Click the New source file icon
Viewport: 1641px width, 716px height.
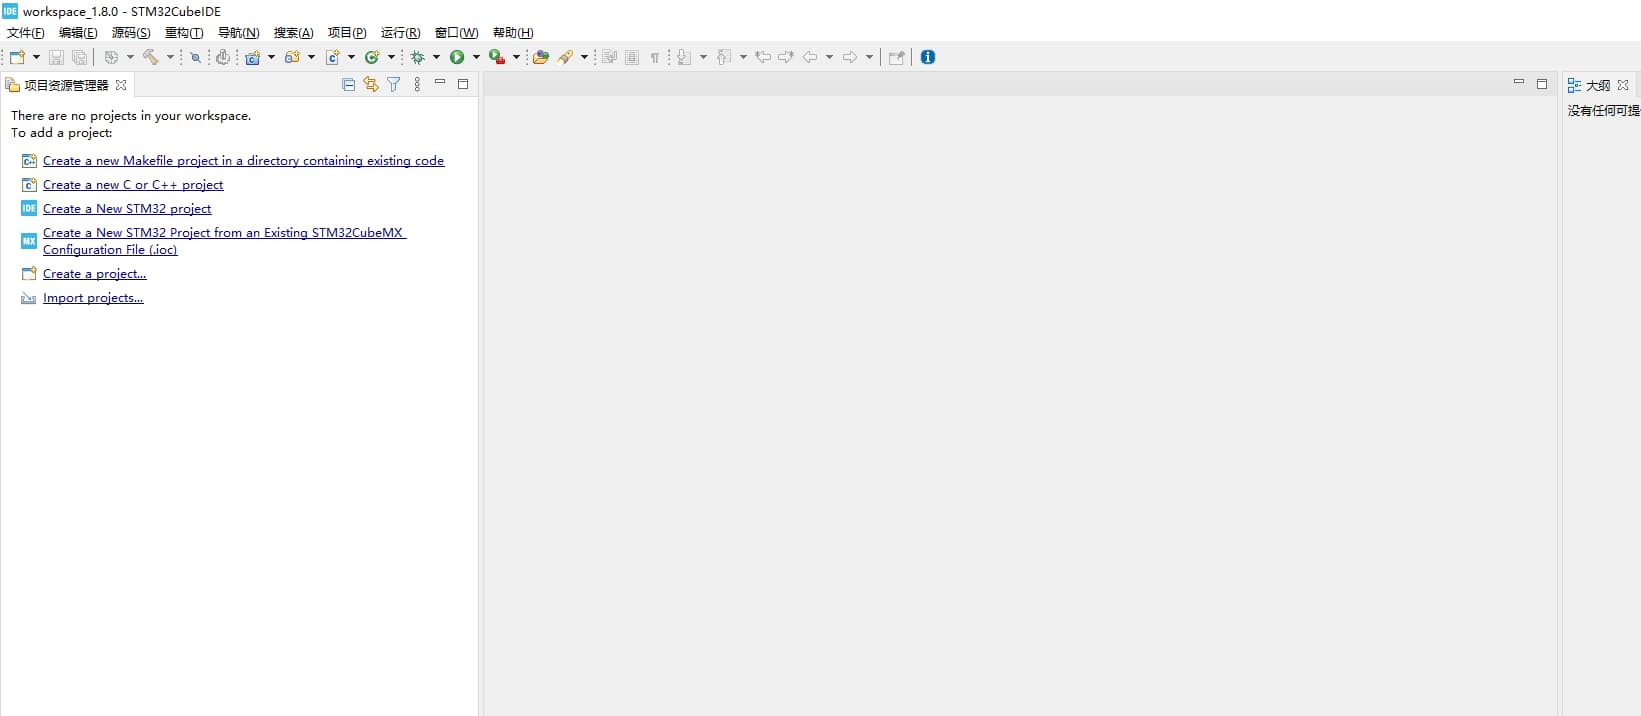[x=333, y=58]
